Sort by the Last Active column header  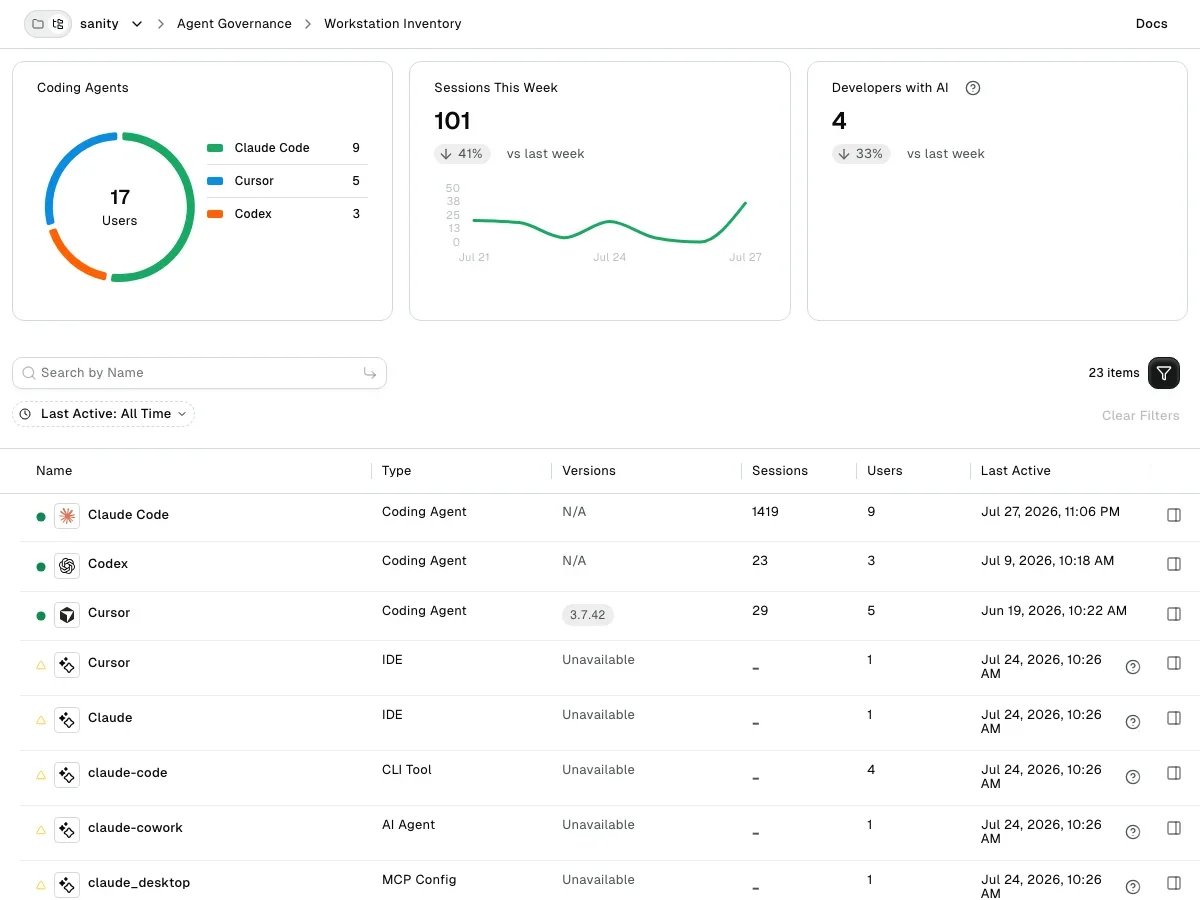pos(1016,471)
